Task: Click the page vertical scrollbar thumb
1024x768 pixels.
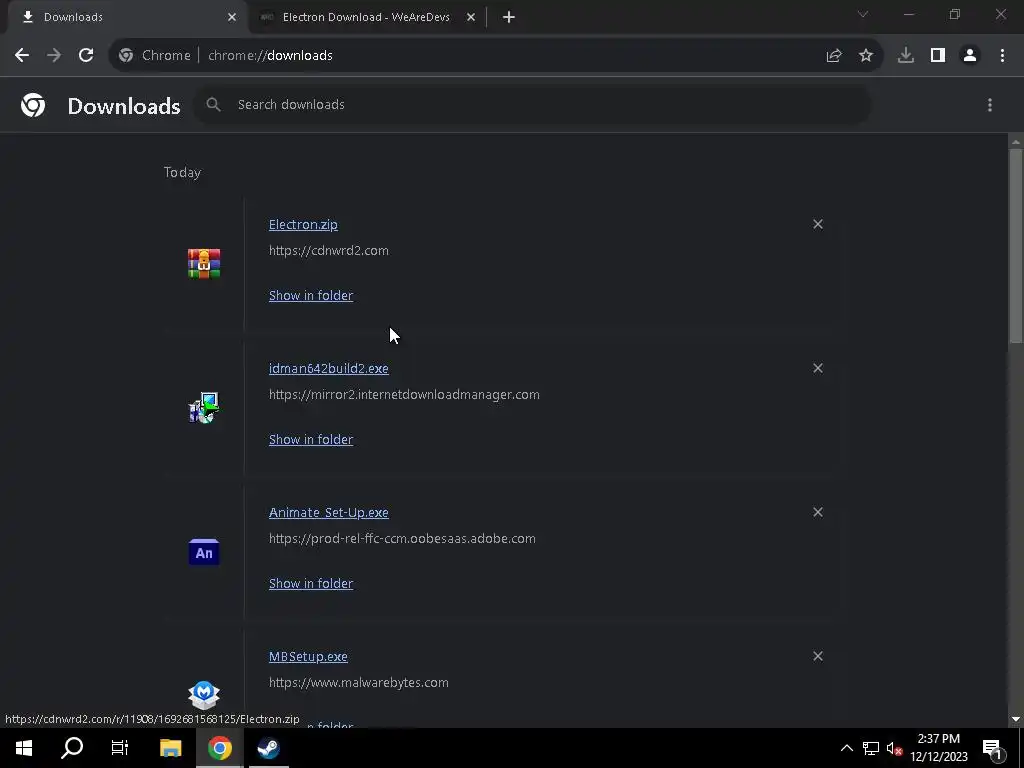Action: [1016, 246]
